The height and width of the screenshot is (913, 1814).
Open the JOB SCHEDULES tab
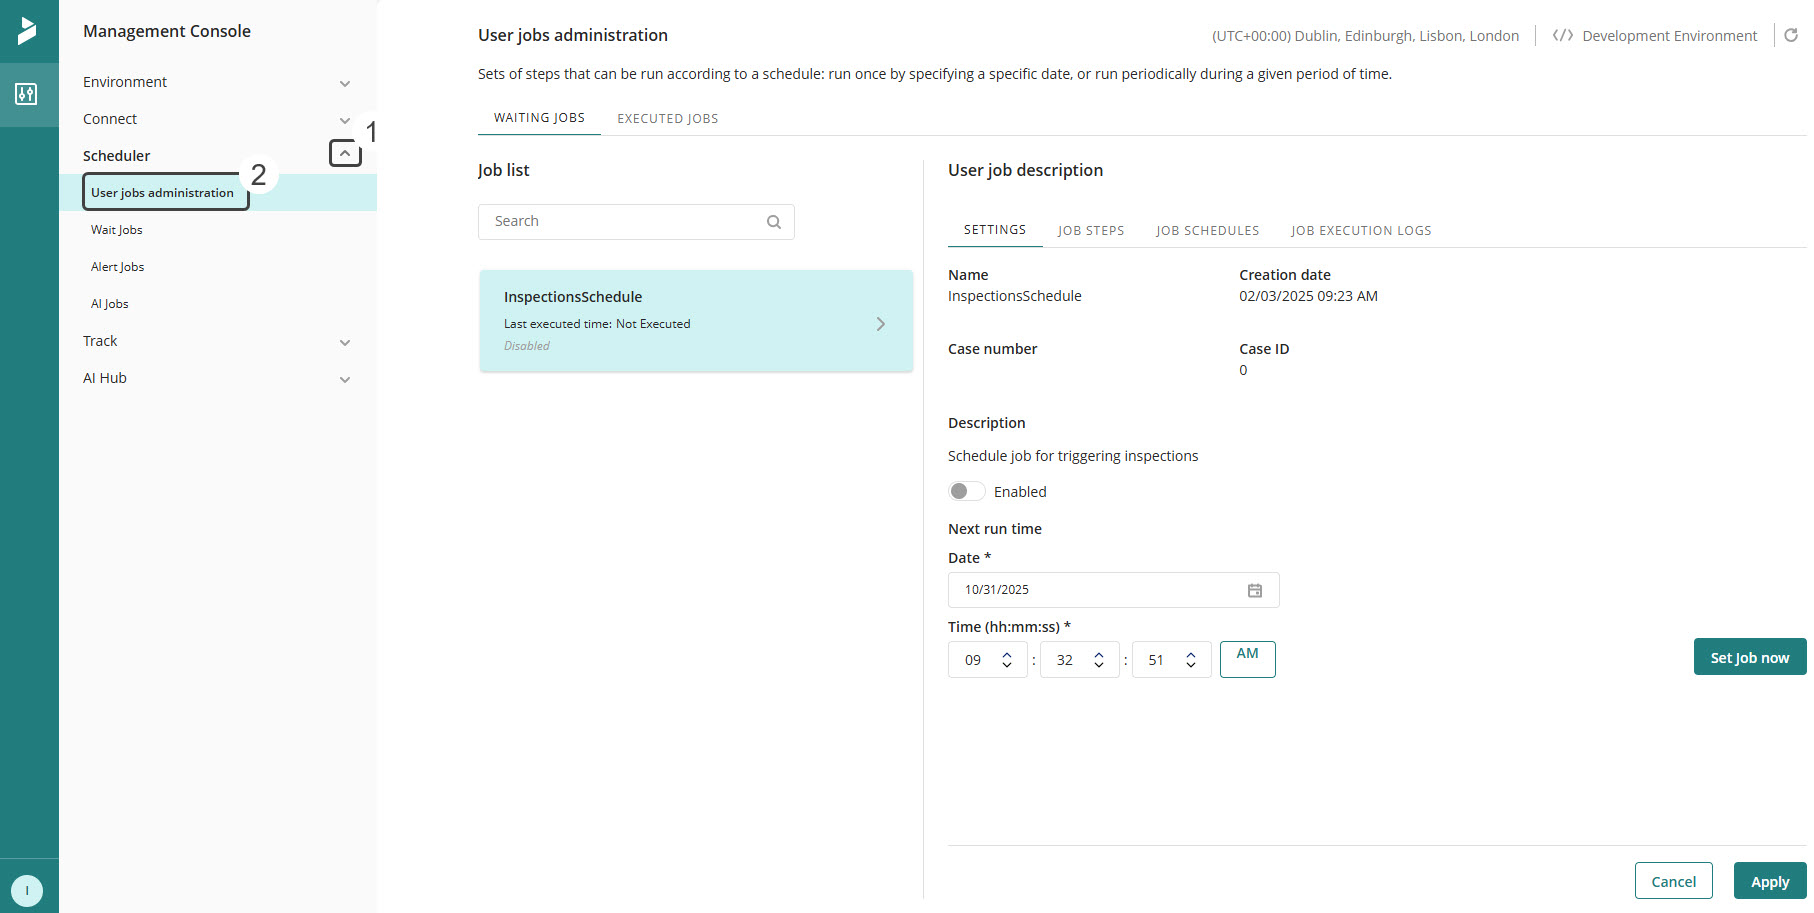click(1207, 230)
